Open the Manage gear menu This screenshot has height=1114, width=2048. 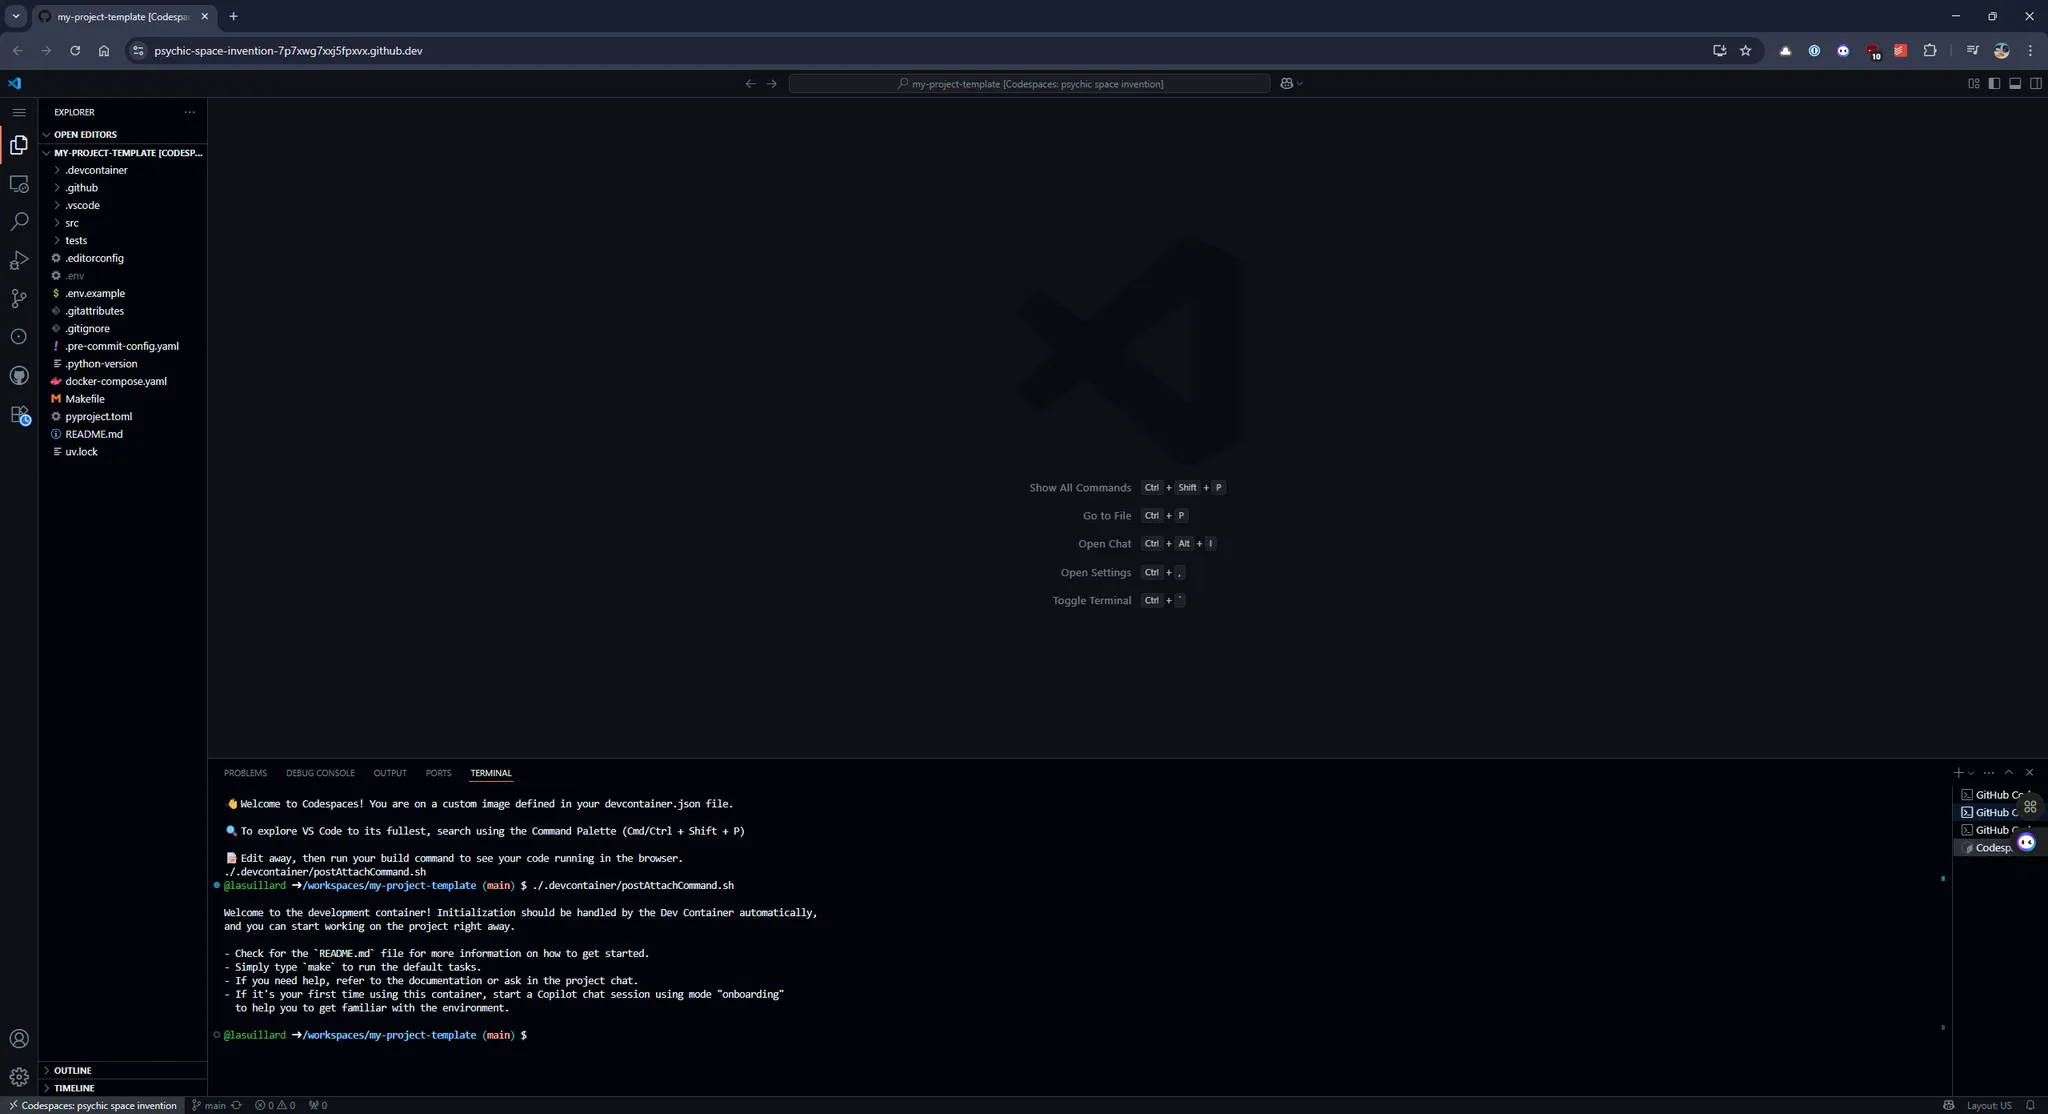point(19,1077)
